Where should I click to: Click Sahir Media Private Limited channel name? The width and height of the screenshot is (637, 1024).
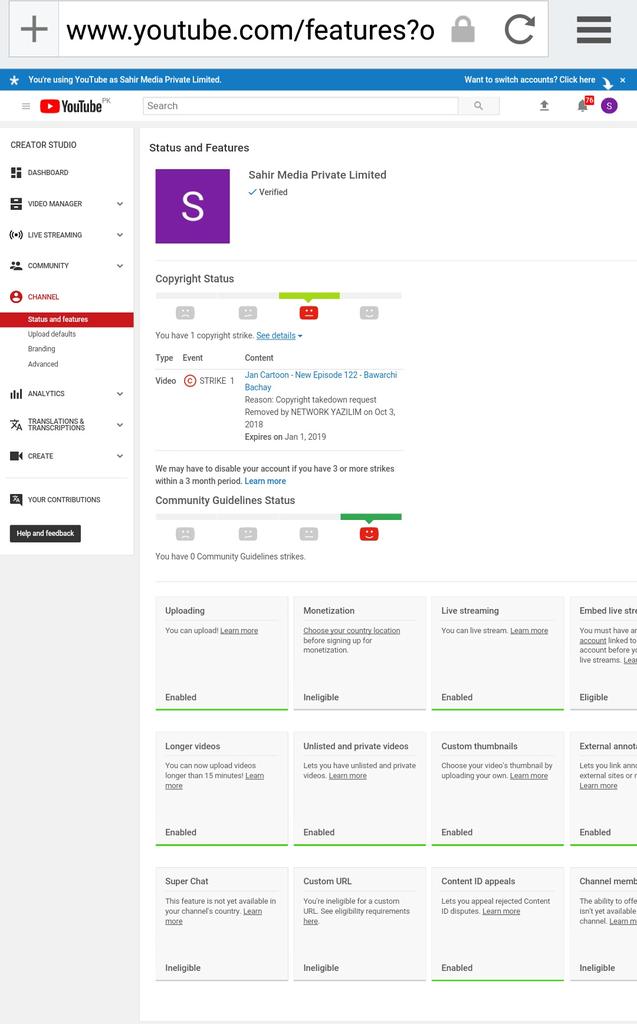click(317, 175)
